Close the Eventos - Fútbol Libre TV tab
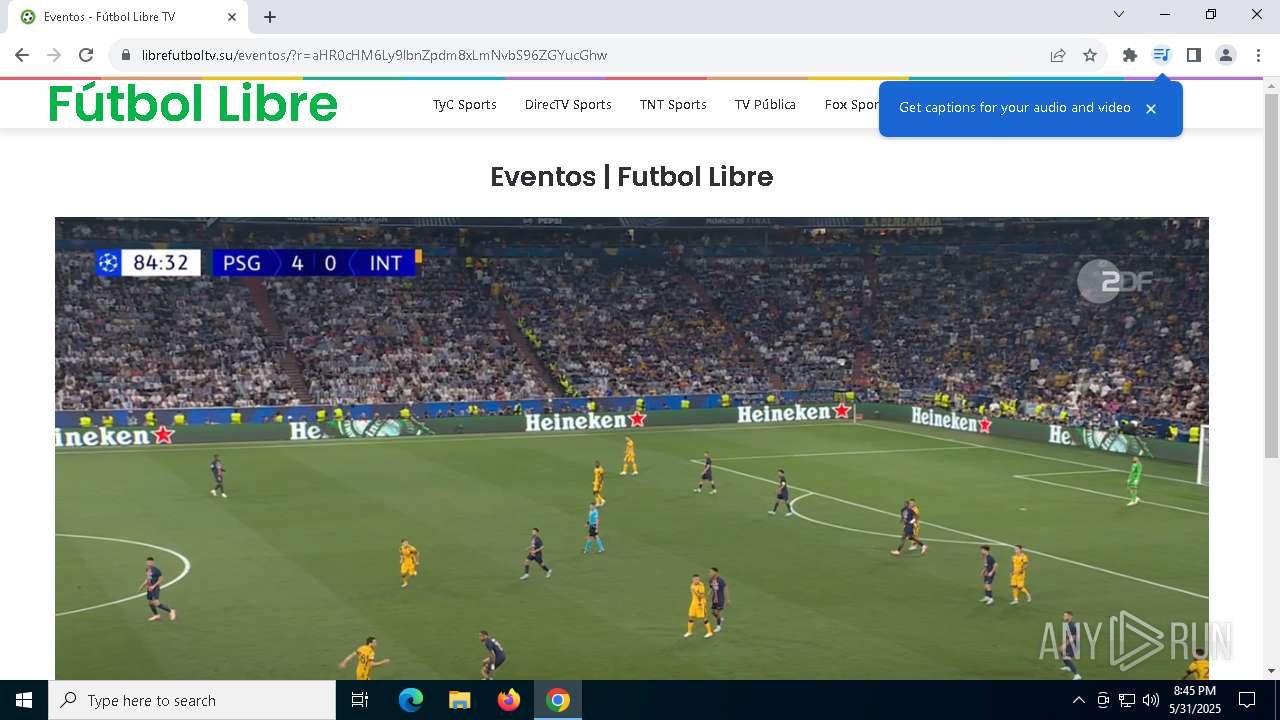Image resolution: width=1280 pixels, height=720 pixels. 232,17
